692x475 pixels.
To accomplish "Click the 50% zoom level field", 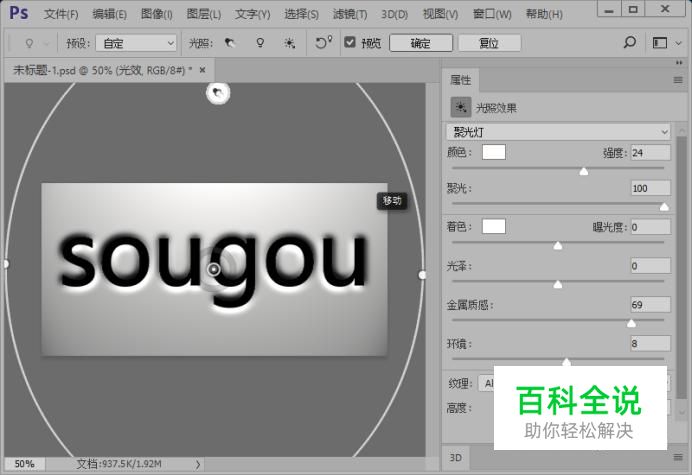I will click(24, 464).
